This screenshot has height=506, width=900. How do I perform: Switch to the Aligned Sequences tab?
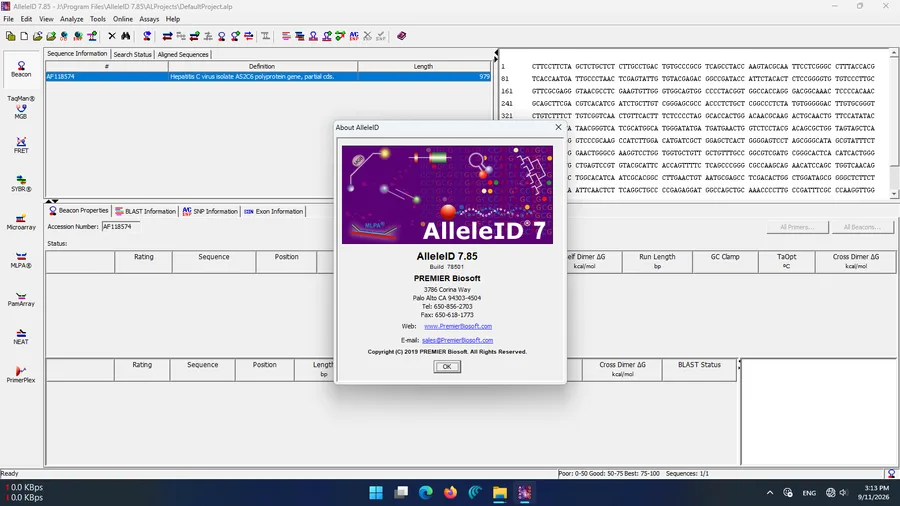(183, 55)
